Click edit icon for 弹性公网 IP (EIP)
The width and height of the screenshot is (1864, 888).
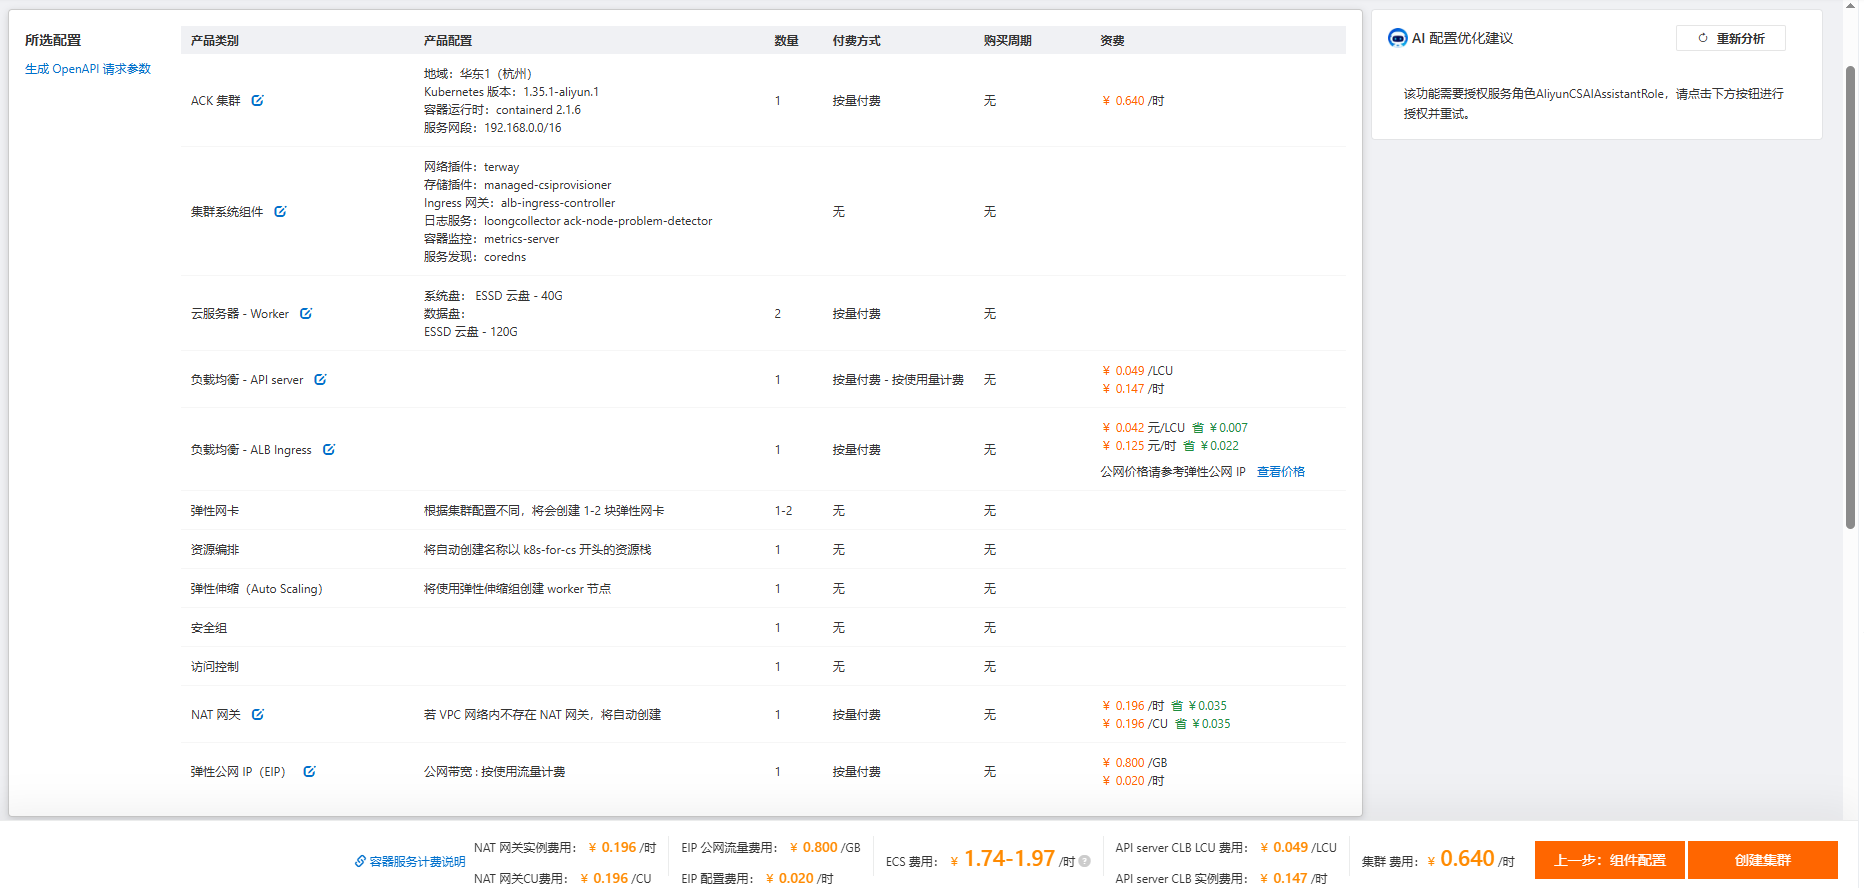309,772
